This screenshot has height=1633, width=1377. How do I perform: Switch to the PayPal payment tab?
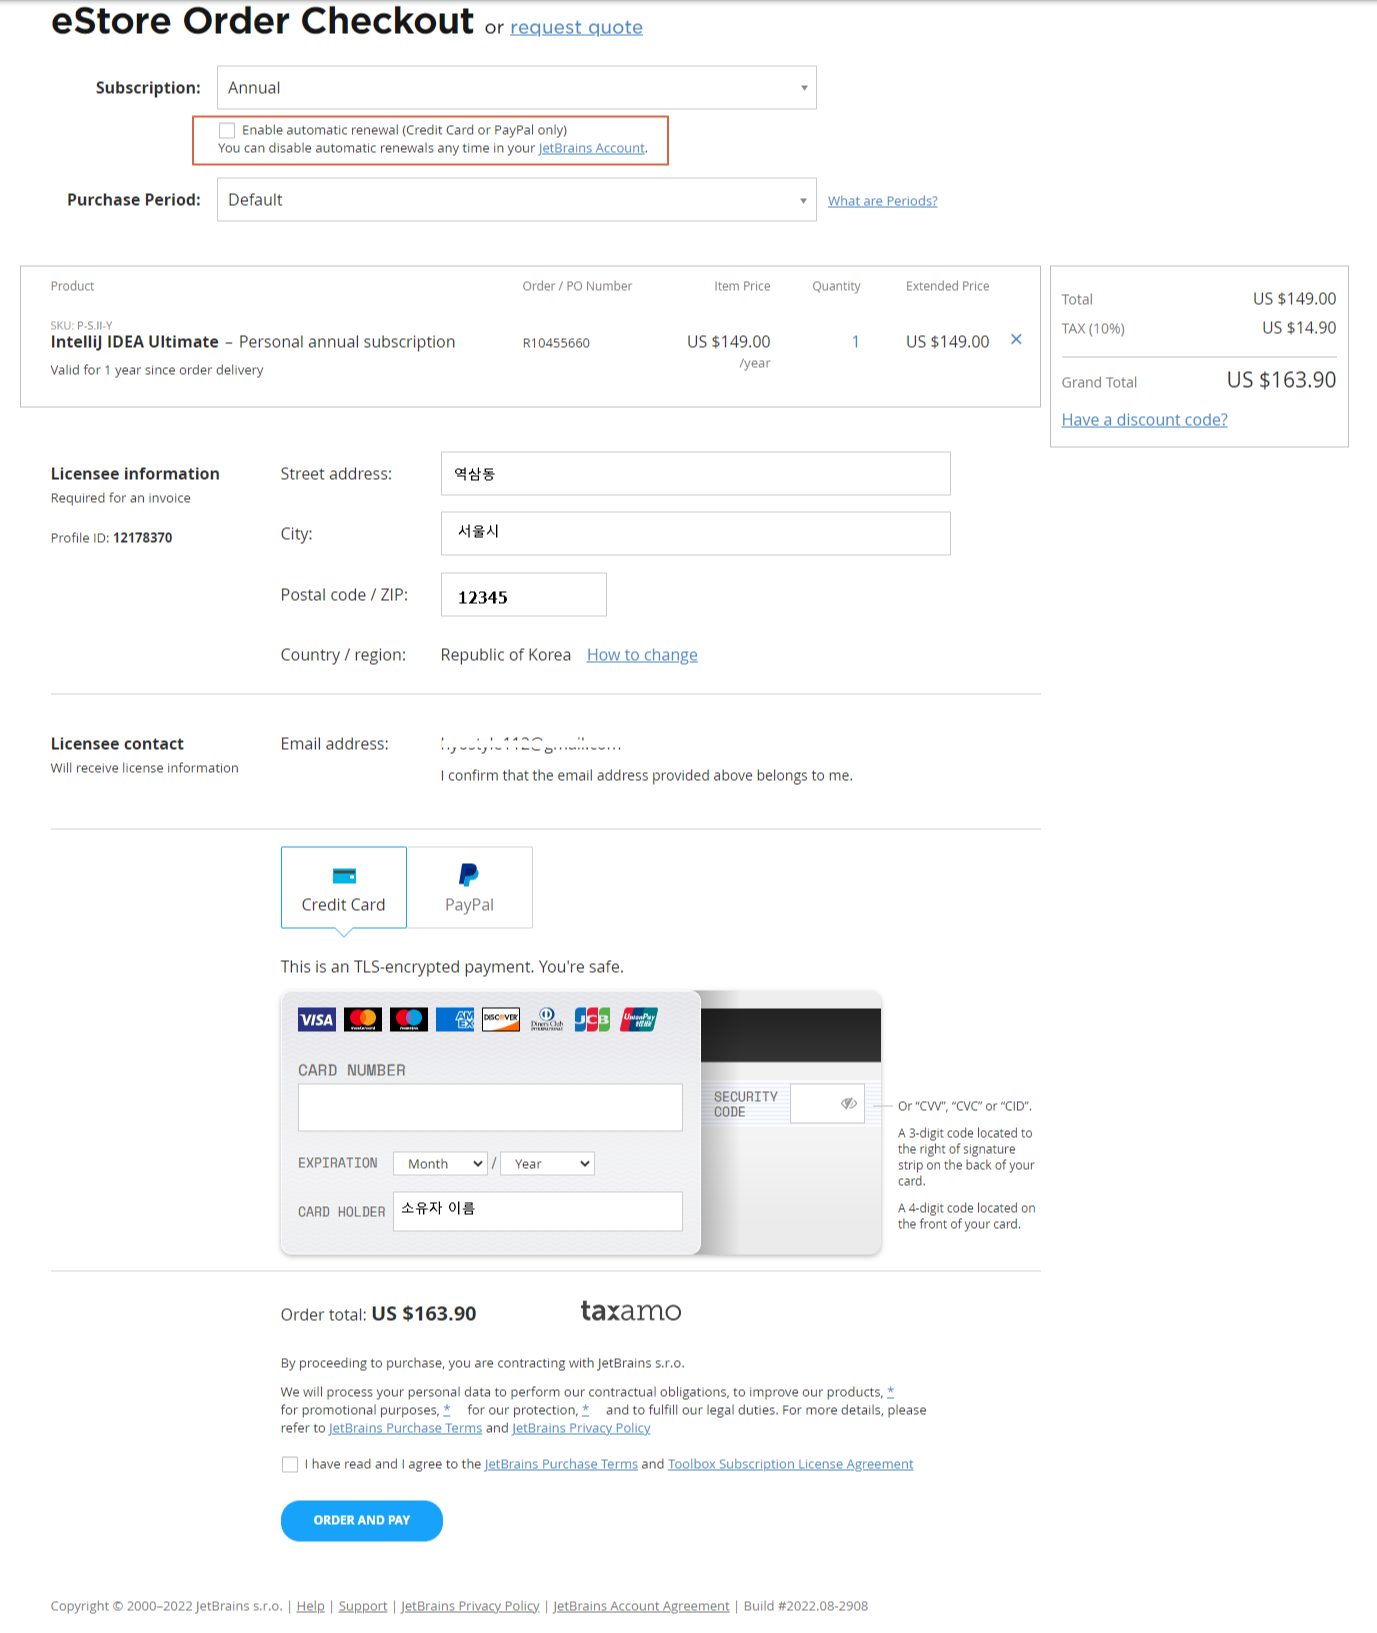(469, 887)
